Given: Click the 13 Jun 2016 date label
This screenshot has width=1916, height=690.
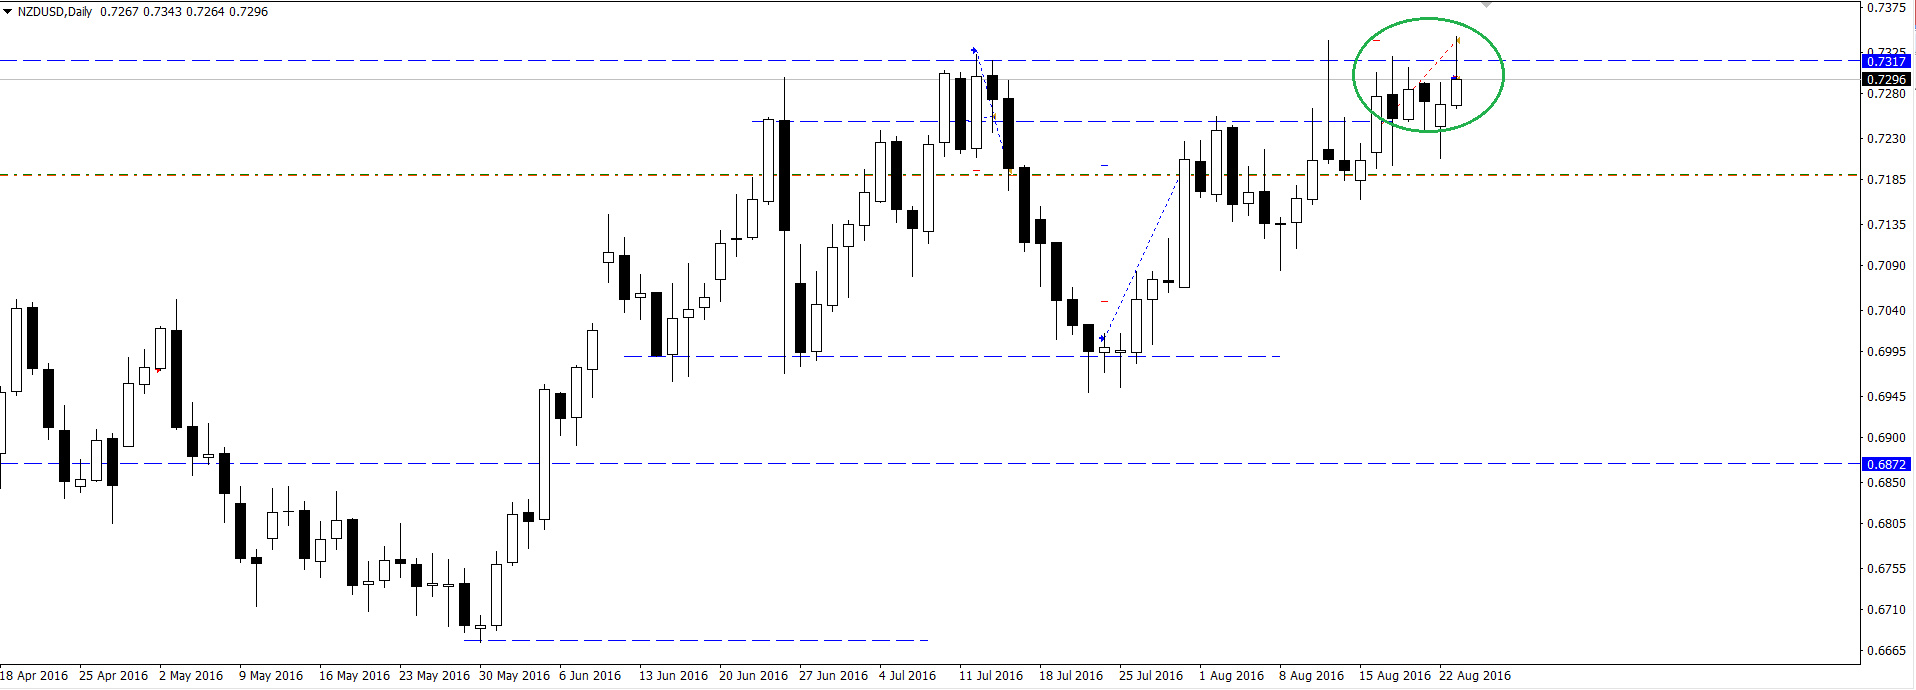Looking at the screenshot, I should tap(673, 676).
